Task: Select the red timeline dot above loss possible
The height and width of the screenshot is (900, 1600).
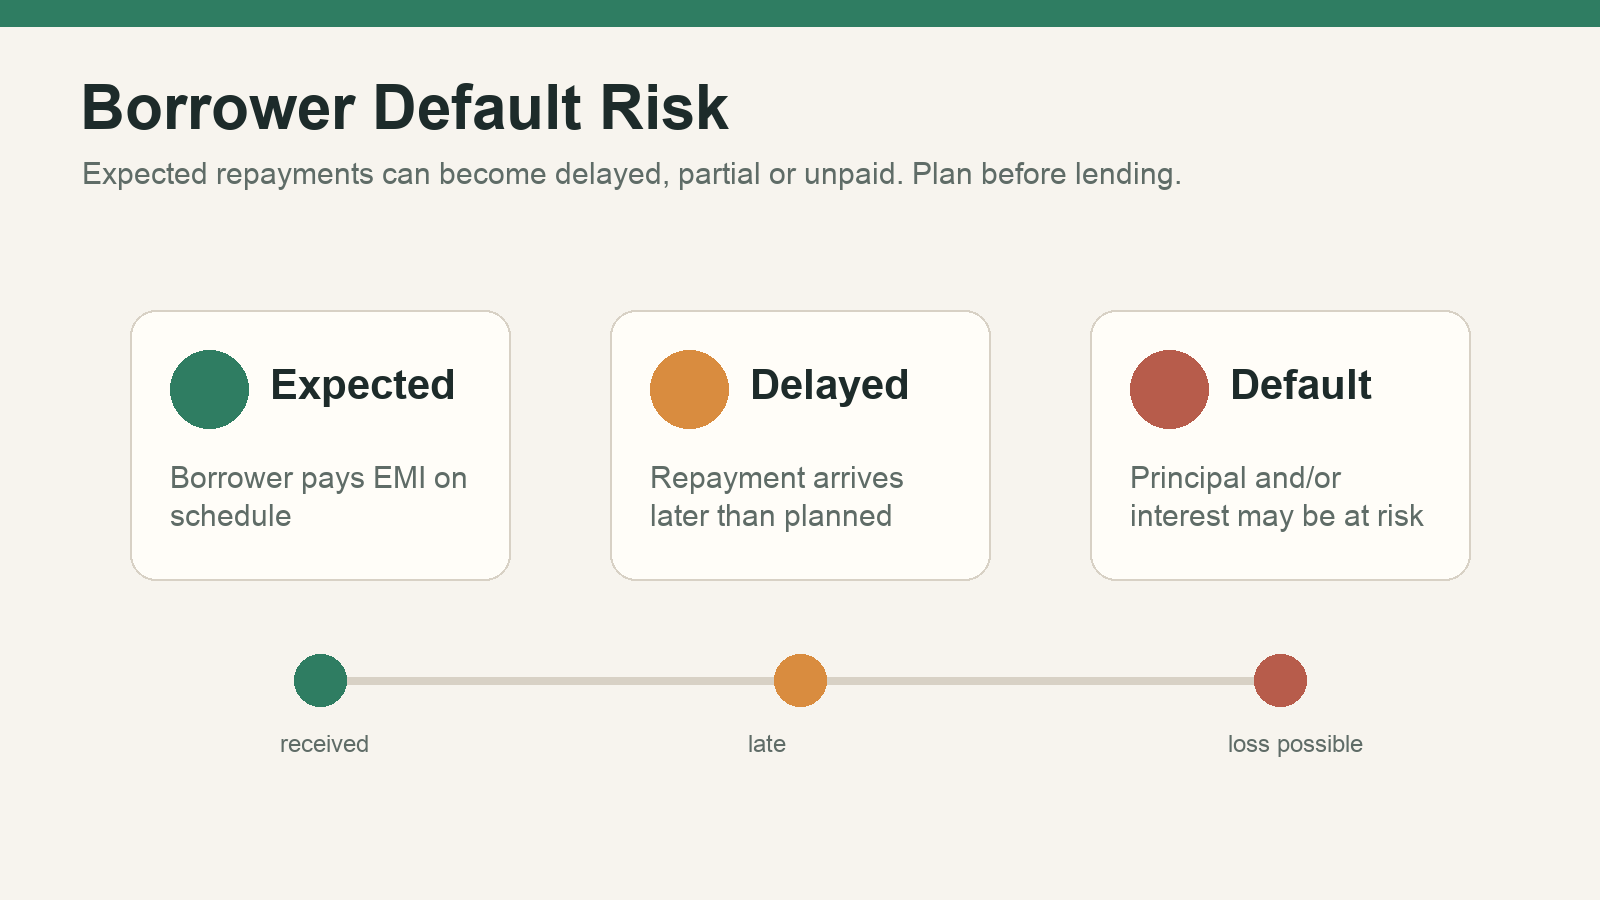Action: click(x=1280, y=680)
